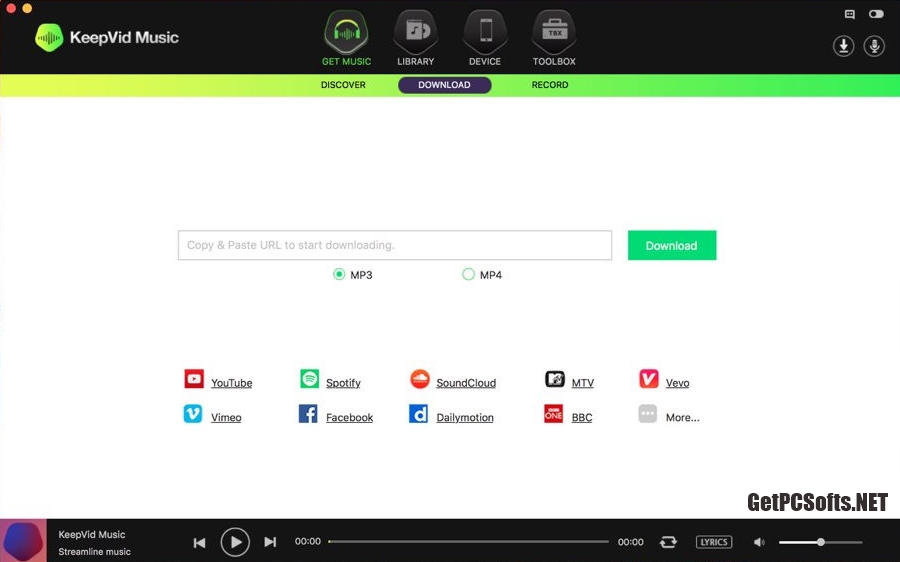This screenshot has width=900, height=562.
Task: Click the KeepVid Music logo
Action: coord(107,38)
